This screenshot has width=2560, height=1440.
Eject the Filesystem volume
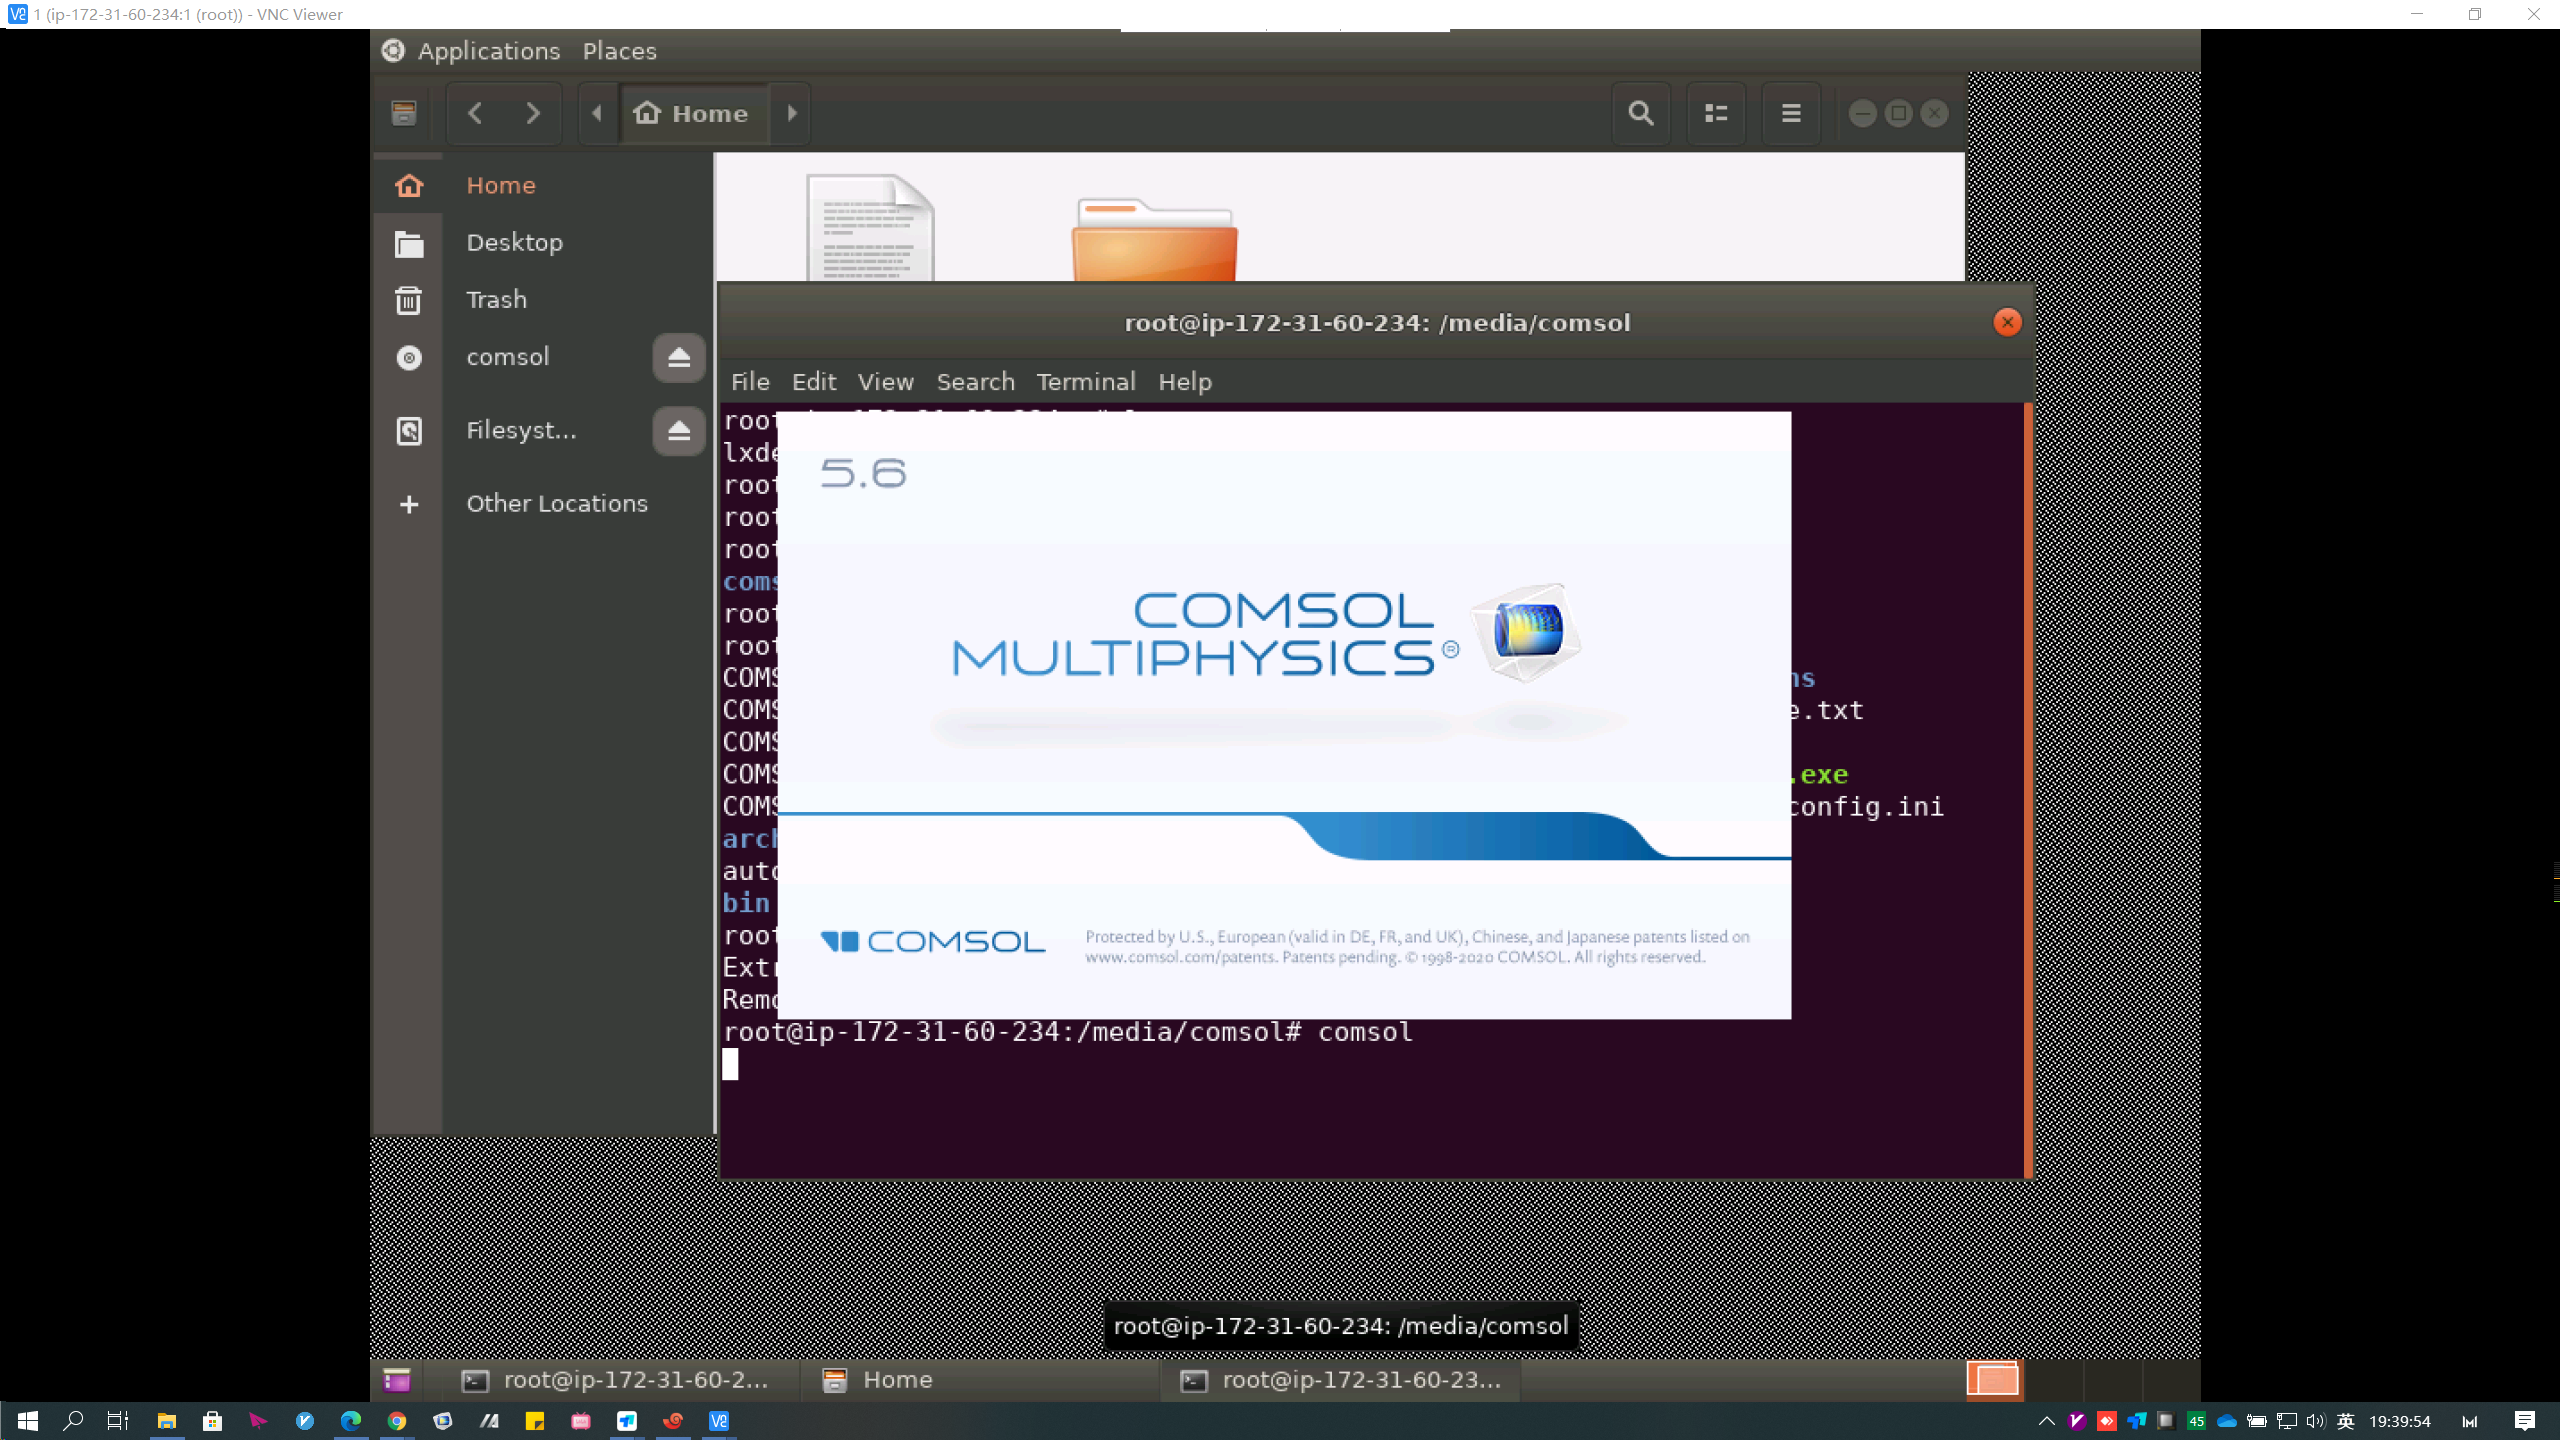(679, 430)
